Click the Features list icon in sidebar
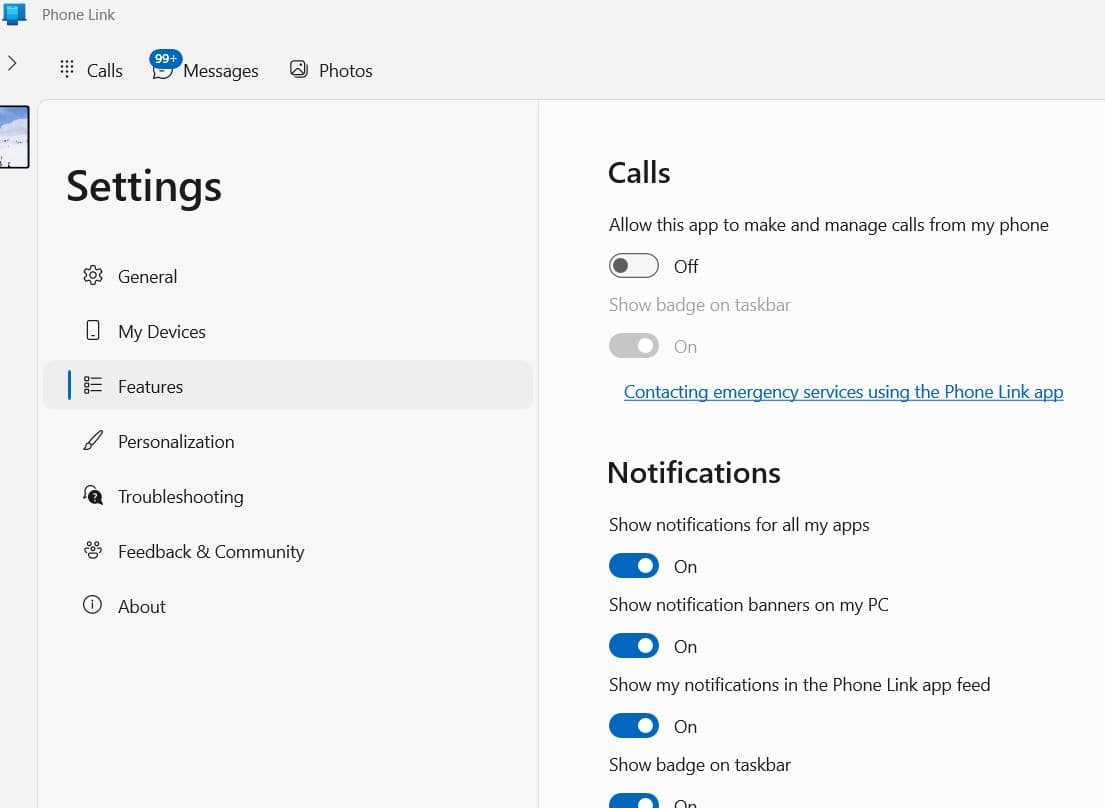Screen dimensions: 1105x808 coord(93,386)
